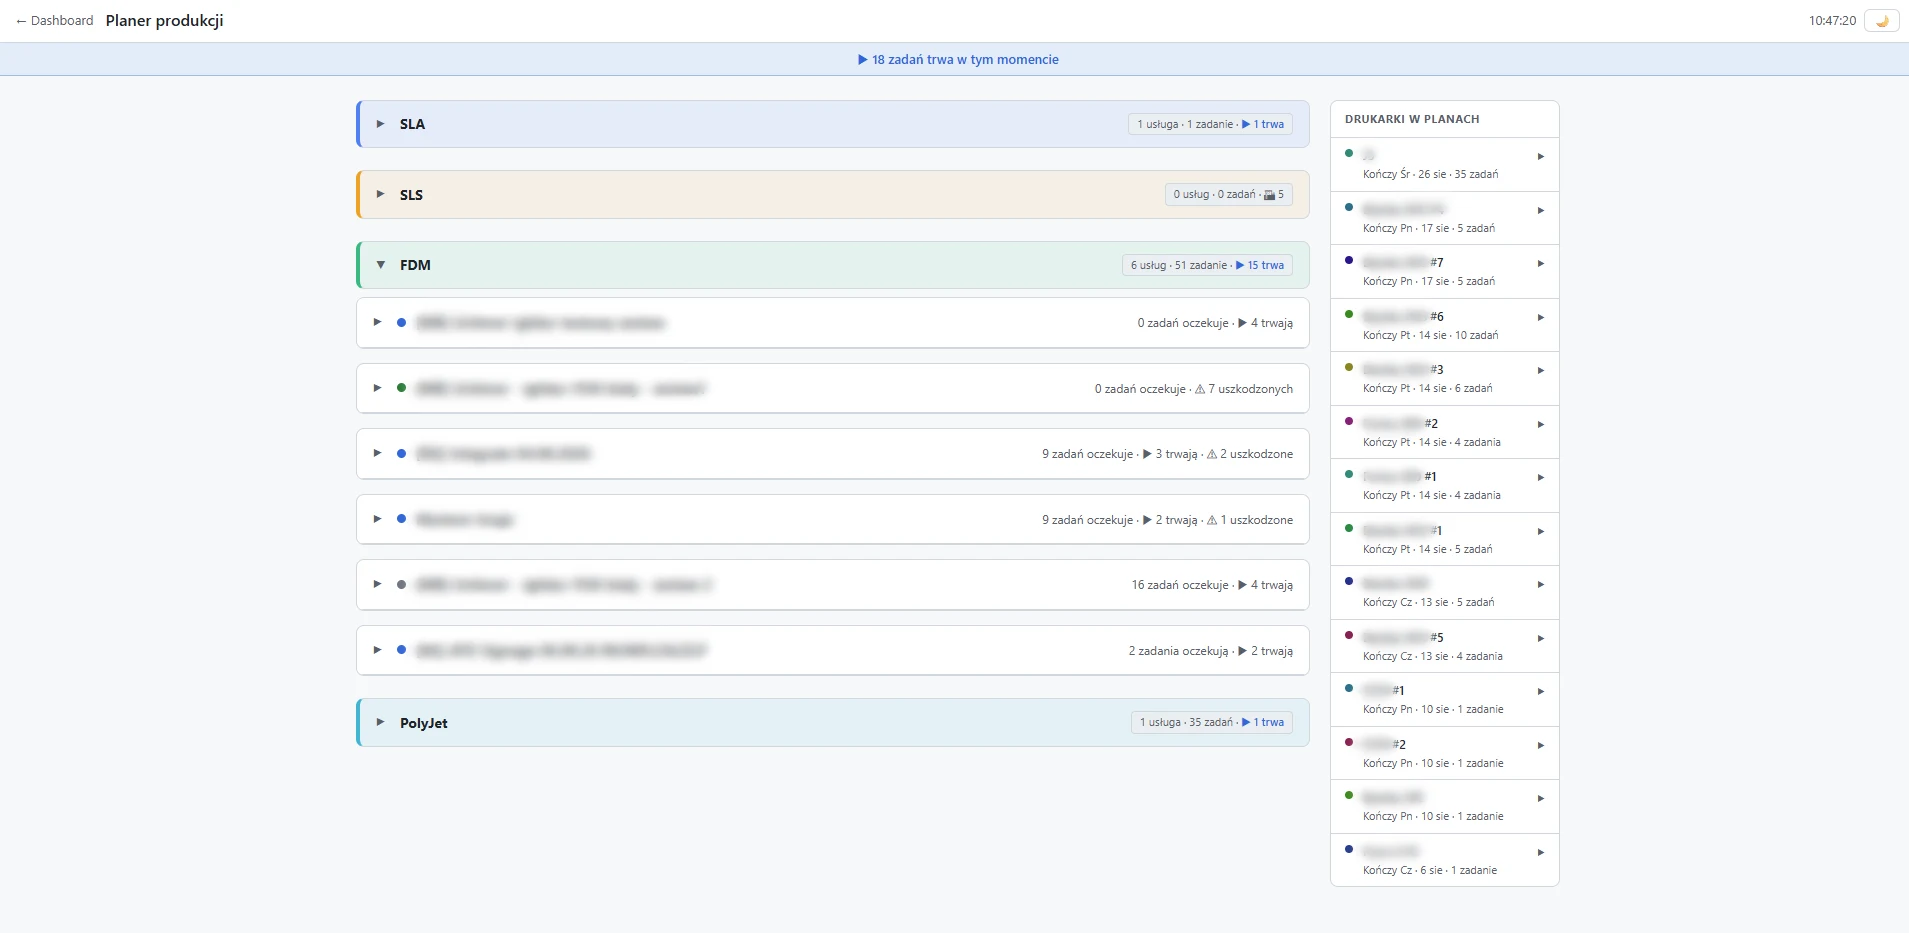The height and width of the screenshot is (933, 1909).
Task: Click play icon in 2 zadania oczekują row
Action: (1243, 651)
